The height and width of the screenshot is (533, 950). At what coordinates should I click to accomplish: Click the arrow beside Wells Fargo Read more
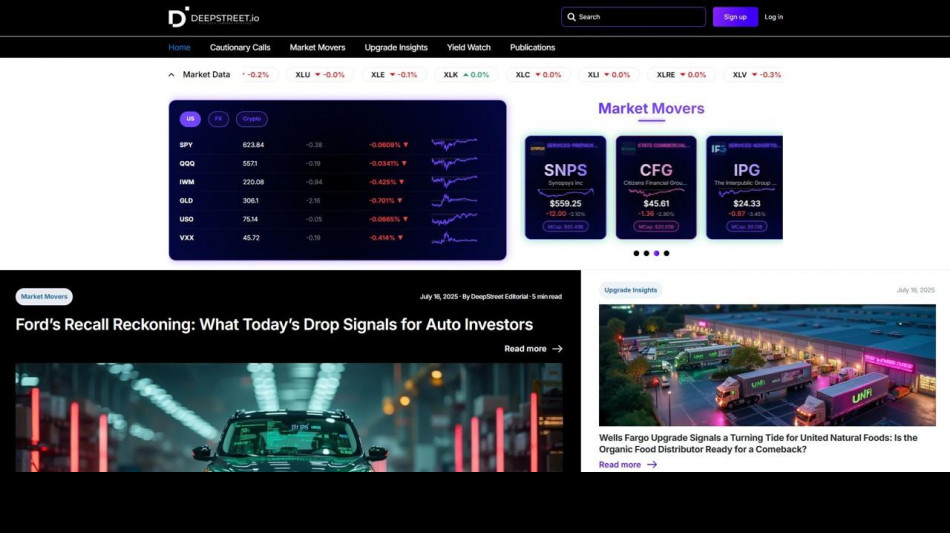tap(652, 464)
